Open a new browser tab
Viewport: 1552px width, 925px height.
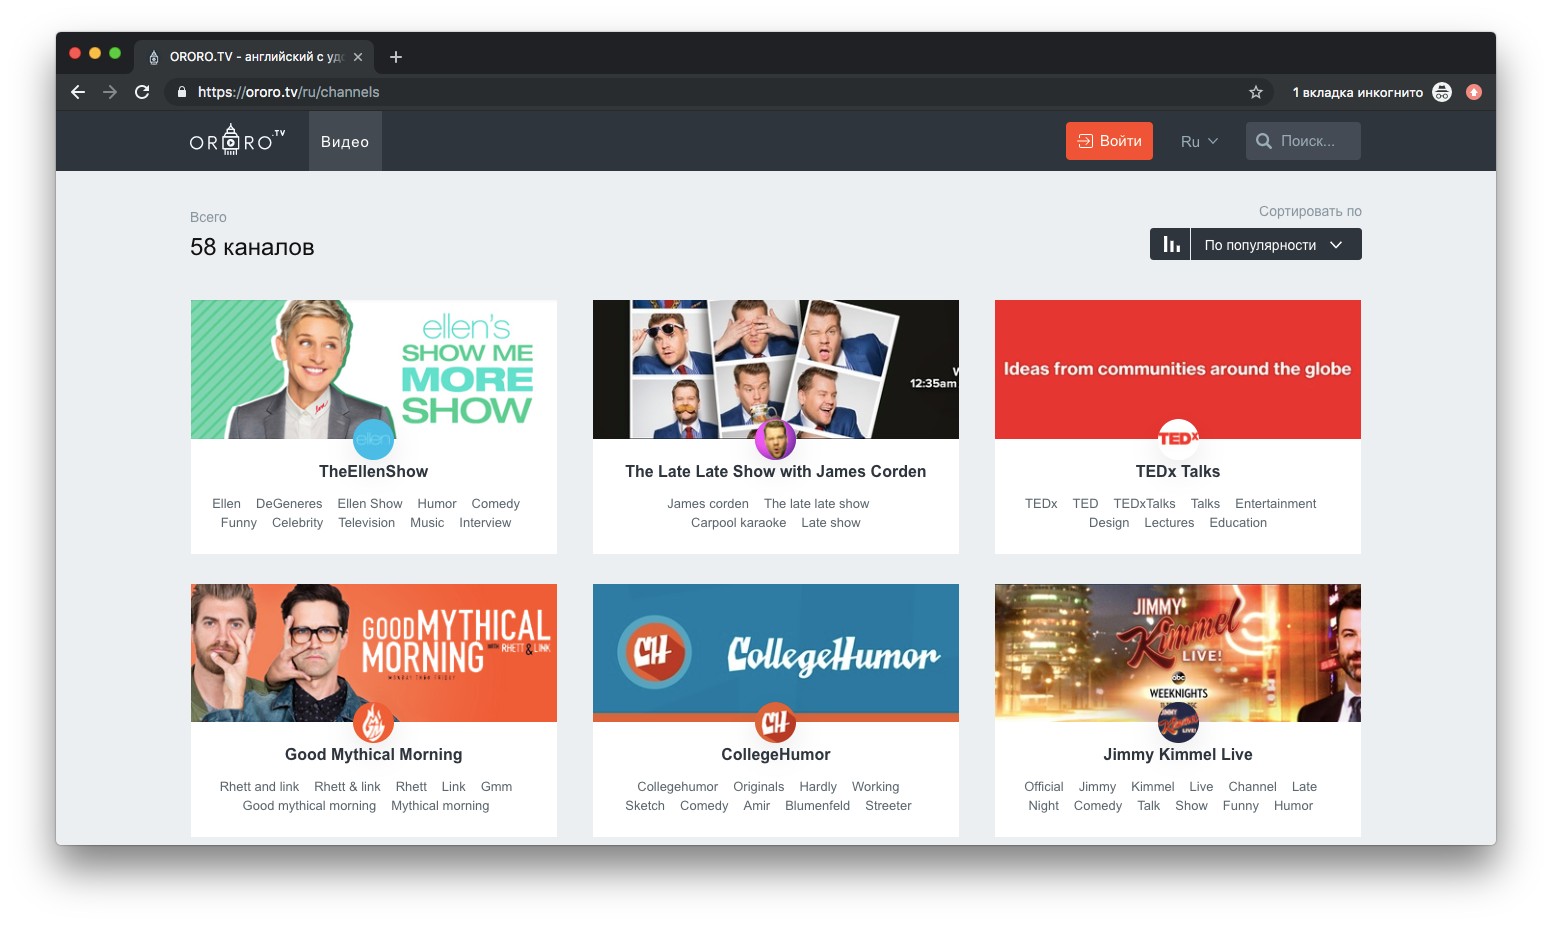coord(396,57)
